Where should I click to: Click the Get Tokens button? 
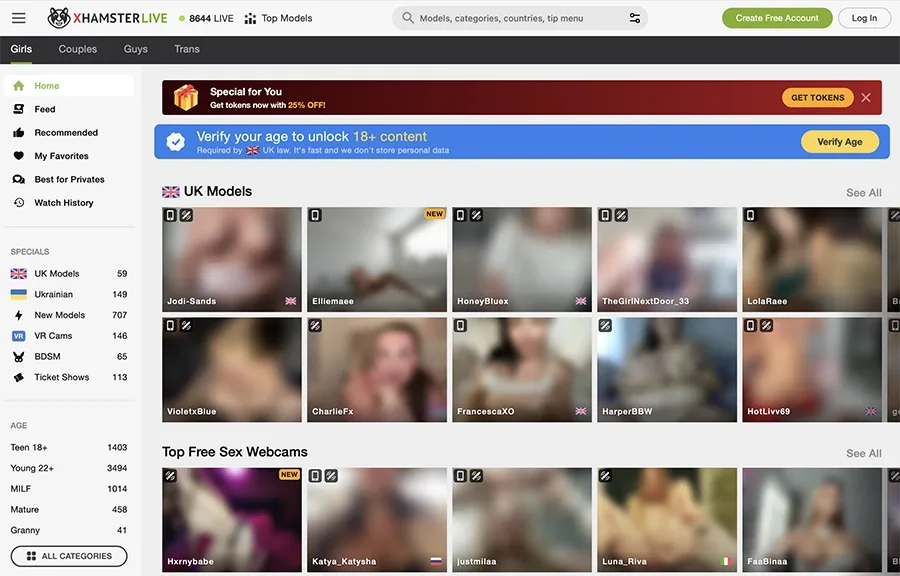pyautogui.click(x=817, y=98)
